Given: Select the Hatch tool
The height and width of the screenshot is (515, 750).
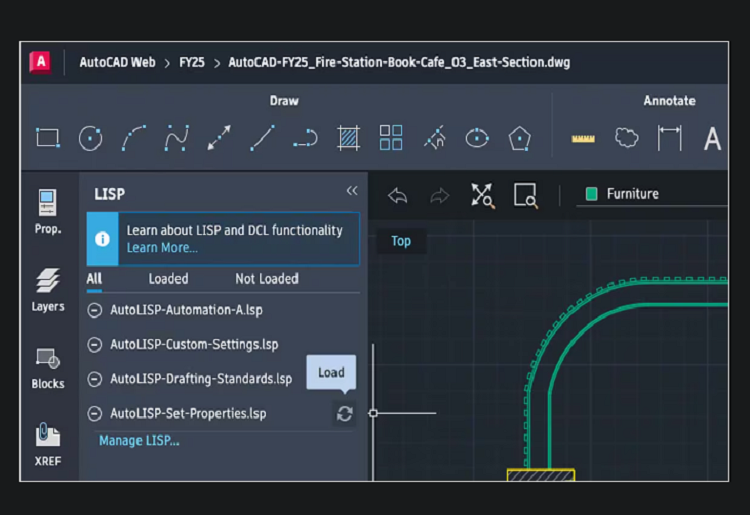Looking at the screenshot, I should pyautogui.click(x=348, y=138).
